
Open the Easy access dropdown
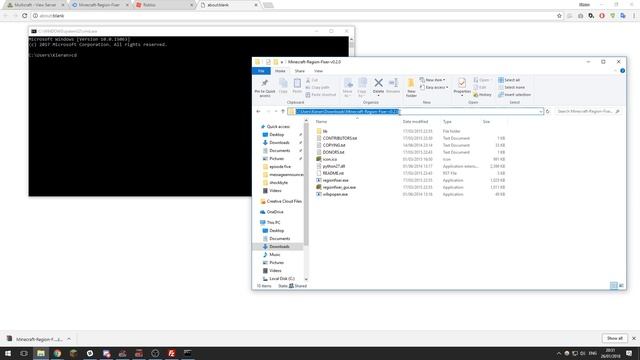tap(434, 87)
